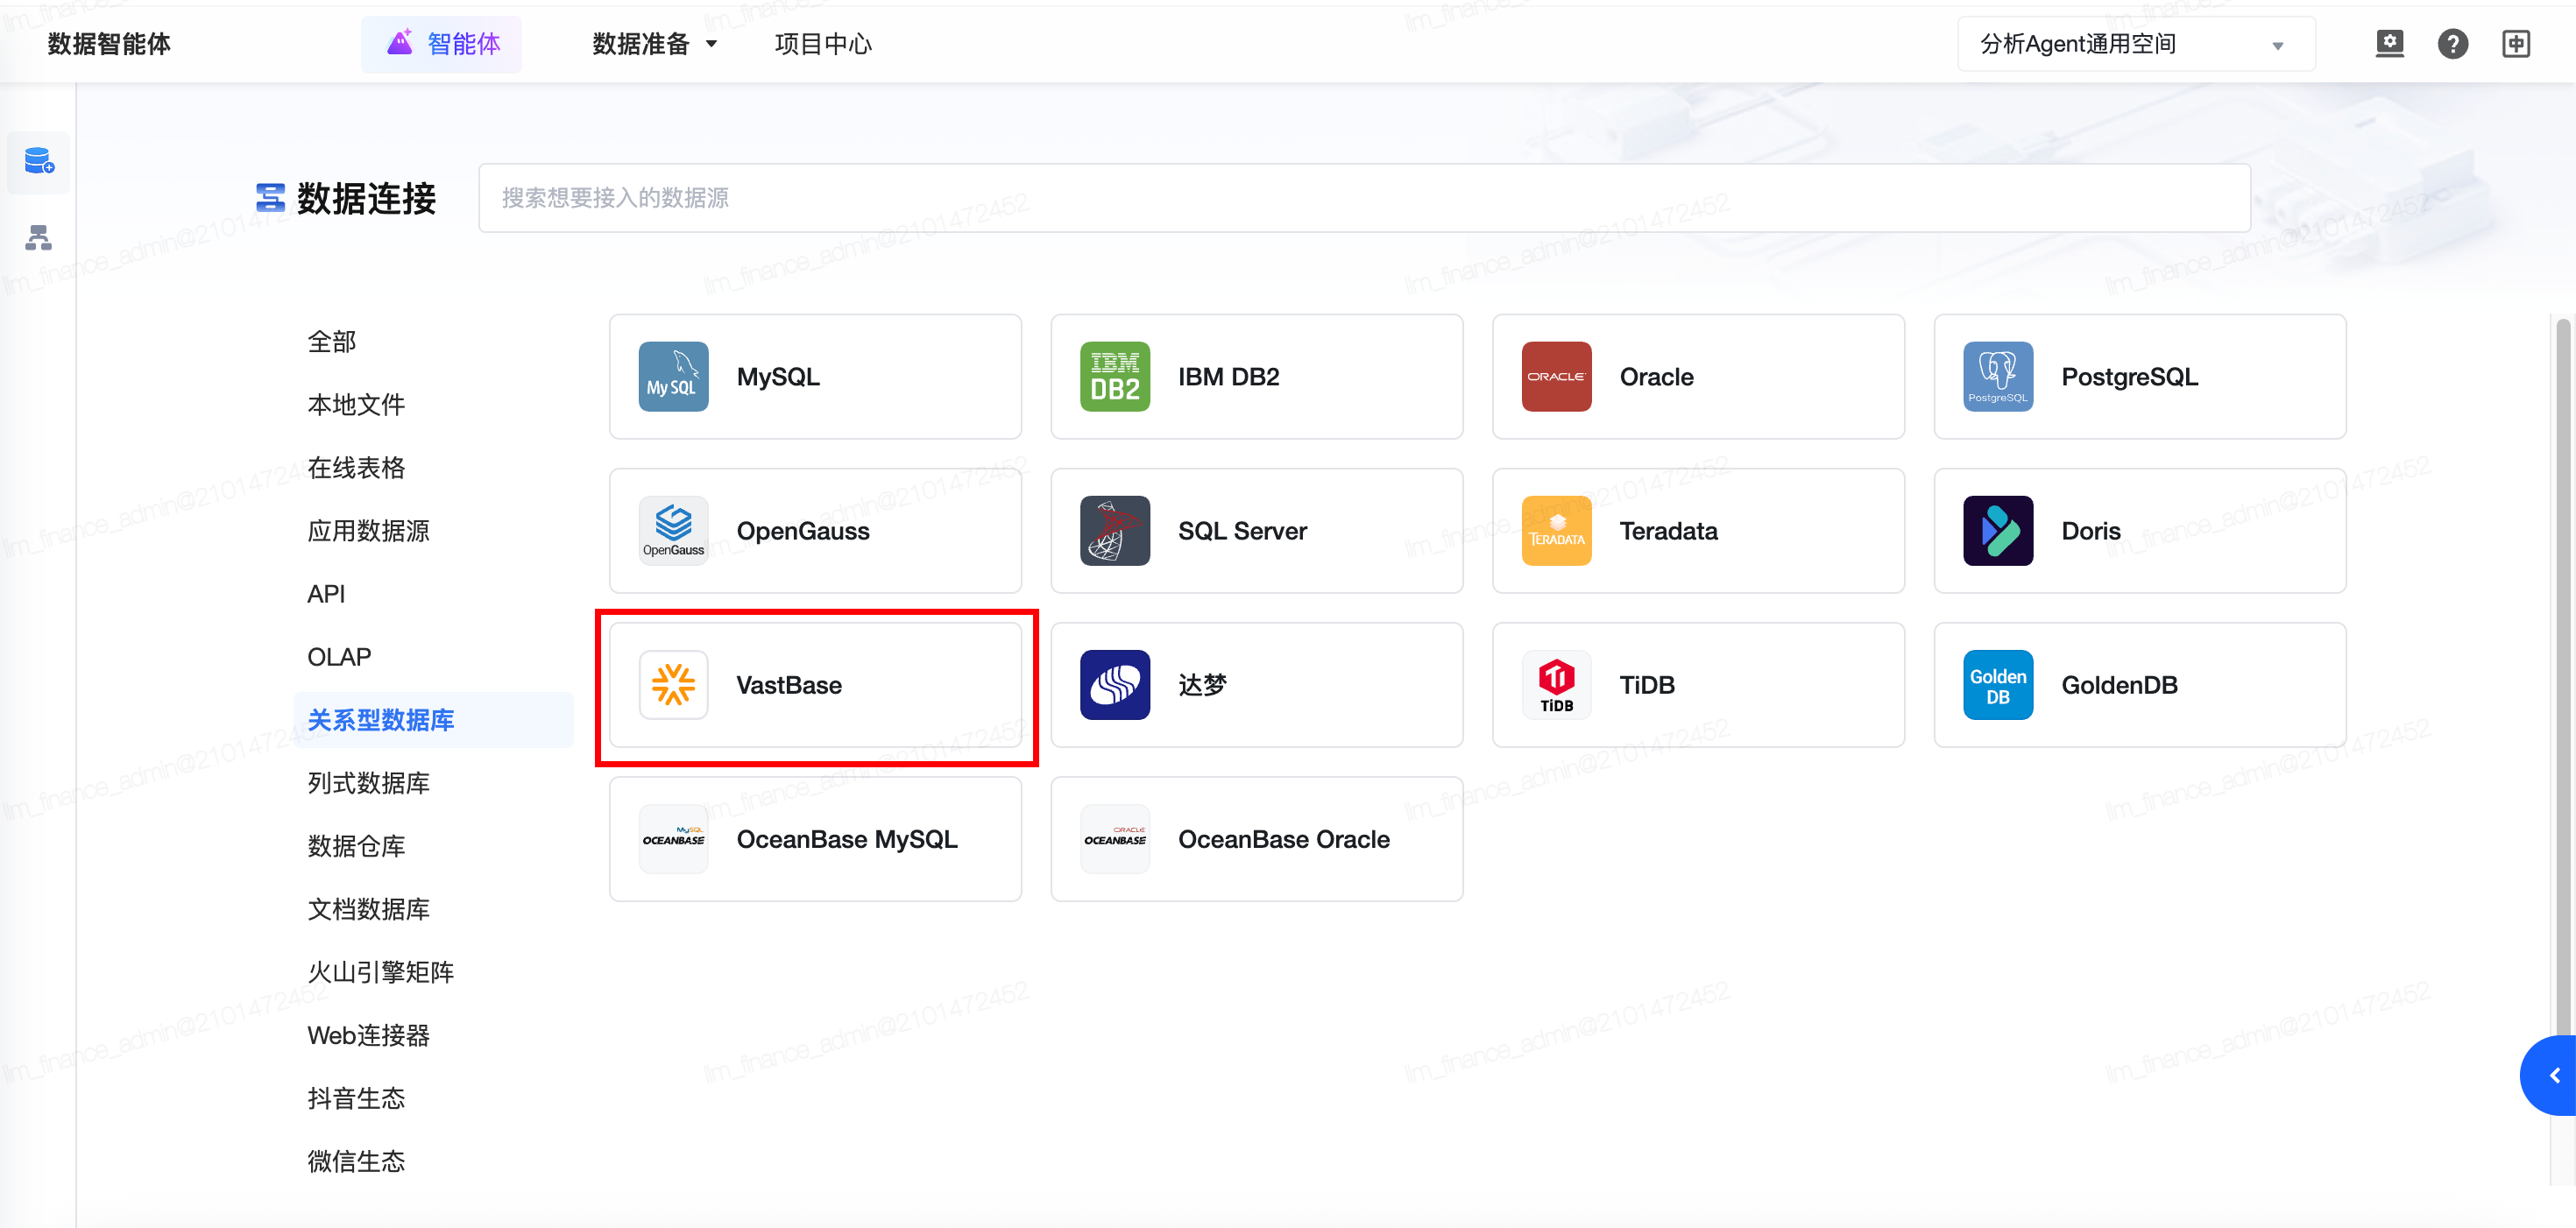Viewport: 2576px width, 1228px height.
Task: Select the 文档数据库 category
Action: [368, 909]
